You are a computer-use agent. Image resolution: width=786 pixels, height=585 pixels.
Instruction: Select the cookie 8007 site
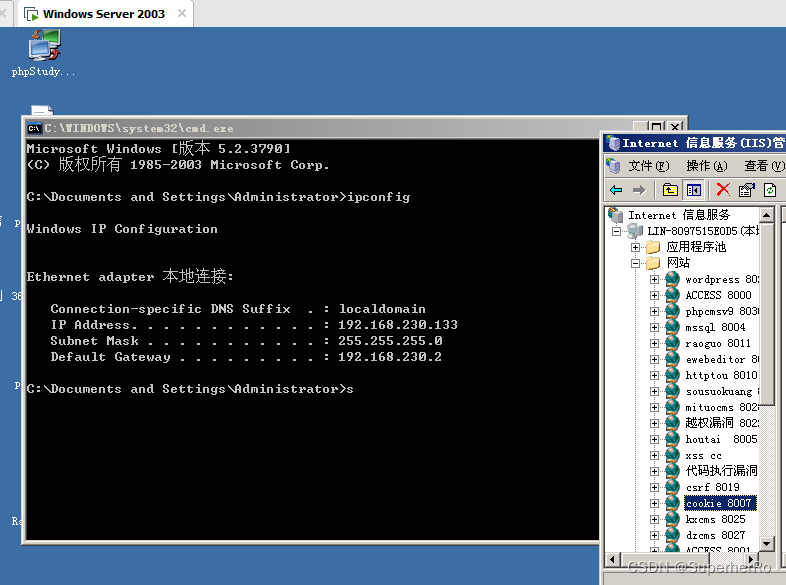tap(719, 503)
